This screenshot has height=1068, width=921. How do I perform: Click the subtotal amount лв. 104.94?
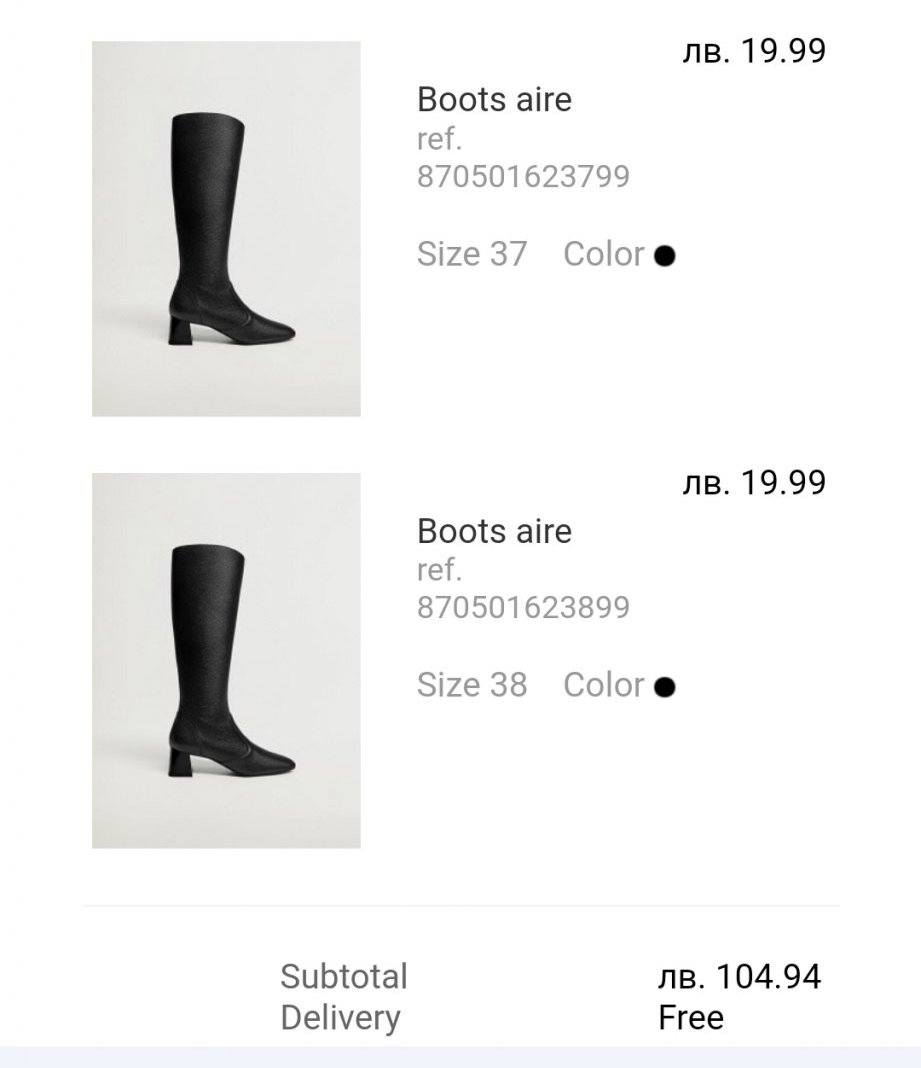740,976
